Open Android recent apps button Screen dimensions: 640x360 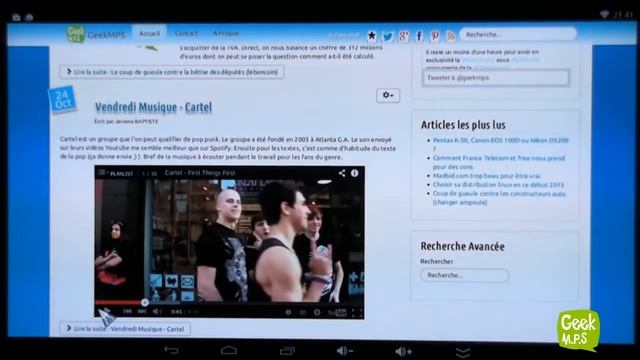287,351
